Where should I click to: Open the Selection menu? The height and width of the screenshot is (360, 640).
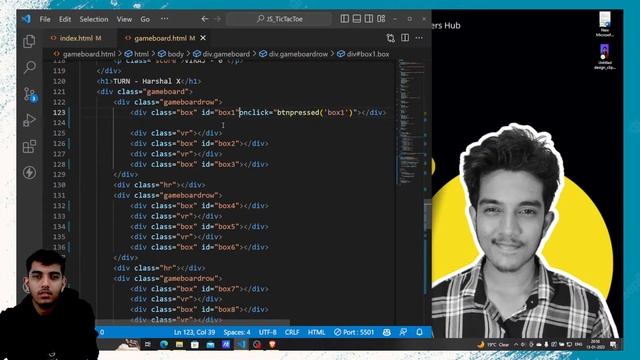tap(94, 19)
